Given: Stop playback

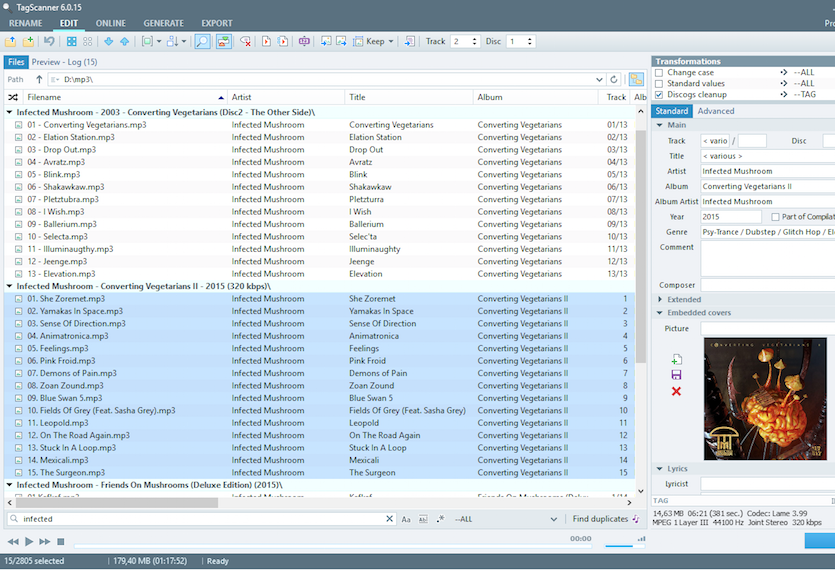Looking at the screenshot, I should coord(61,542).
